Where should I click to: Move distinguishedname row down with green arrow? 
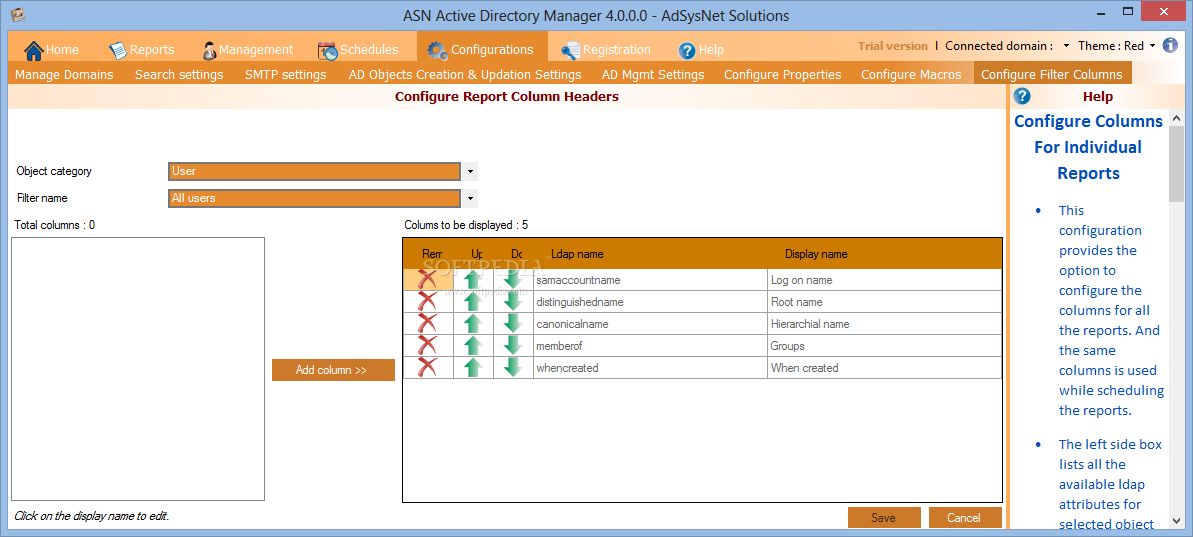[513, 302]
